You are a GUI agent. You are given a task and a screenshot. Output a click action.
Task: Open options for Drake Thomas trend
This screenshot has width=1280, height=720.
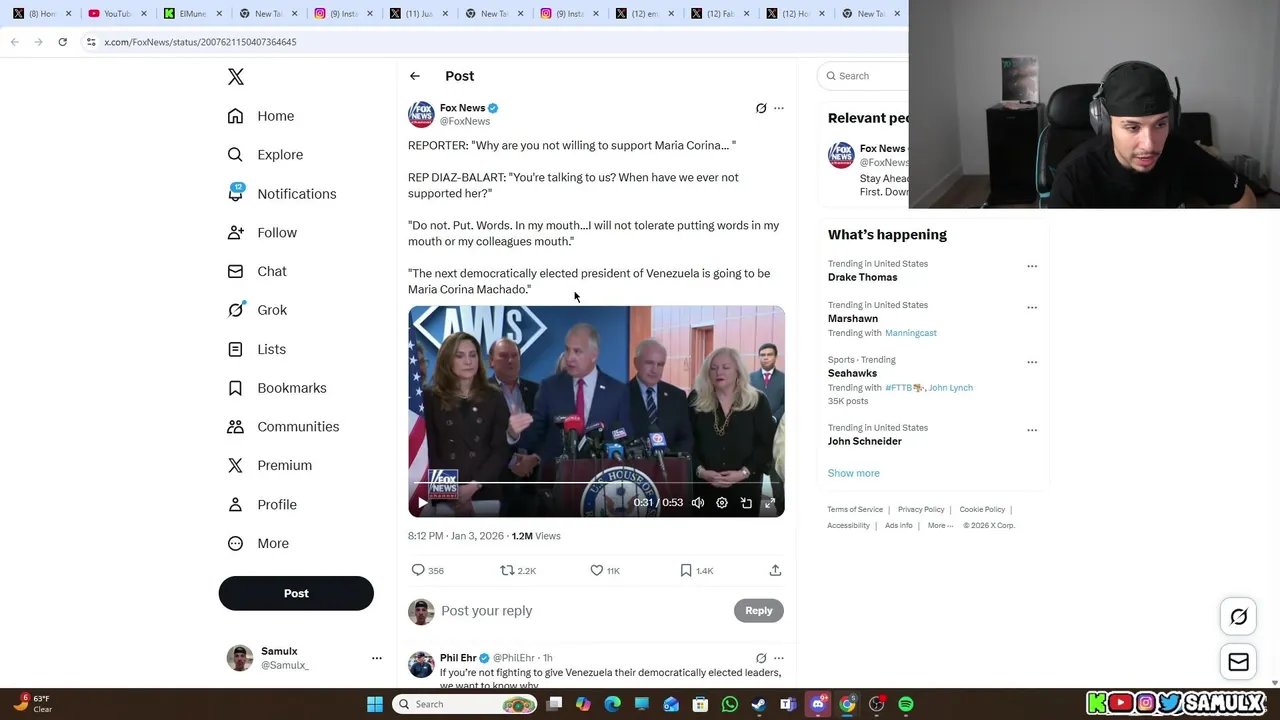click(x=1032, y=266)
